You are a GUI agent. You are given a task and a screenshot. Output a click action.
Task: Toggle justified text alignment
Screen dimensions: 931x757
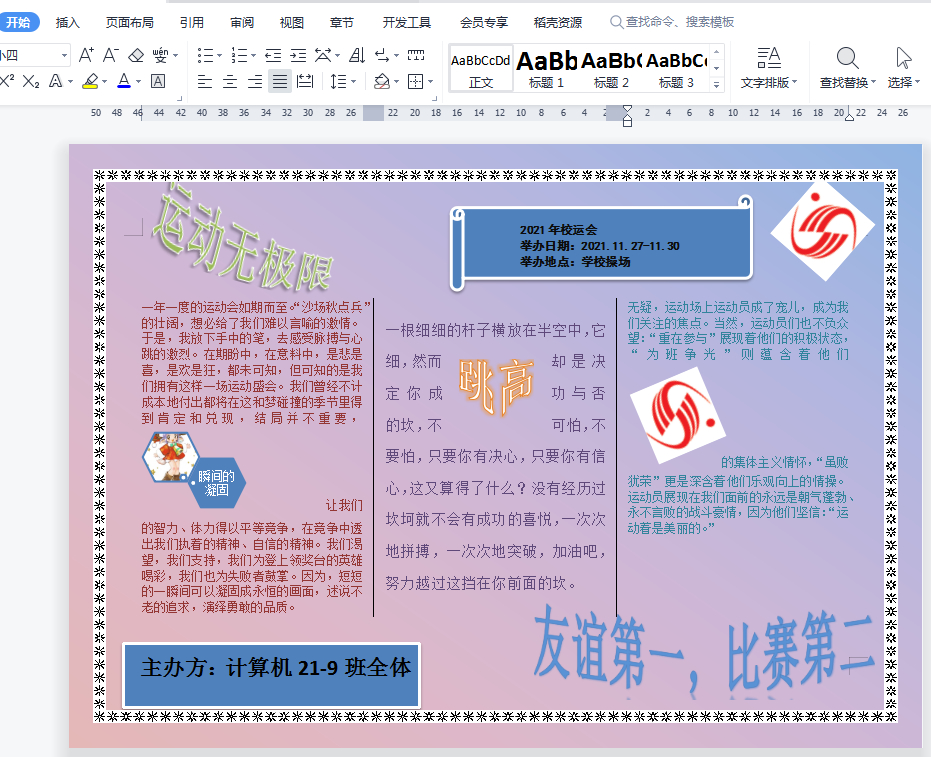click(280, 81)
